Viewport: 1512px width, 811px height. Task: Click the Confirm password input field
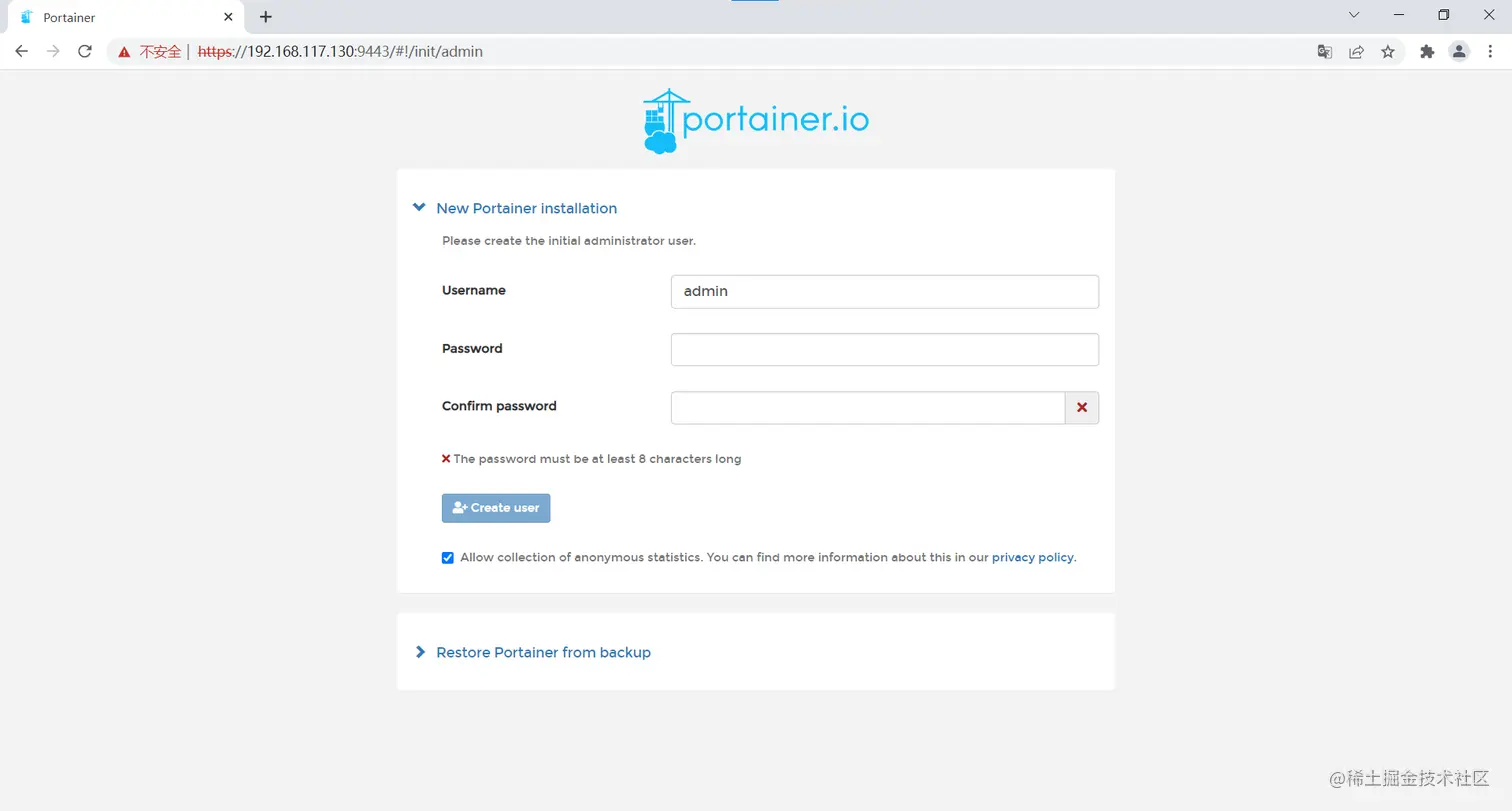tap(868, 408)
